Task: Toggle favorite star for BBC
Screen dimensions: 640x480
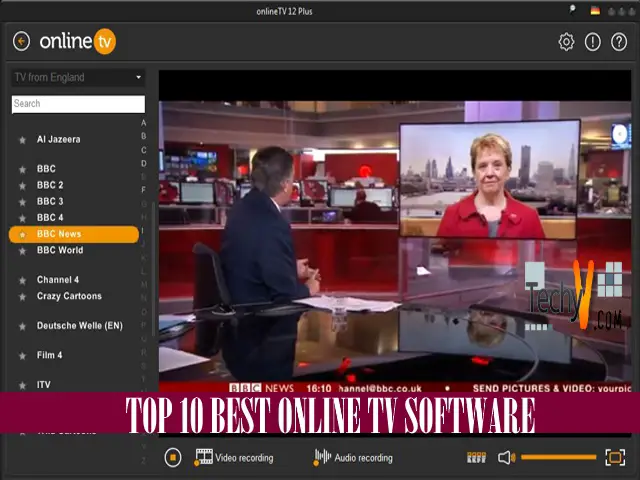Action: 22,169
